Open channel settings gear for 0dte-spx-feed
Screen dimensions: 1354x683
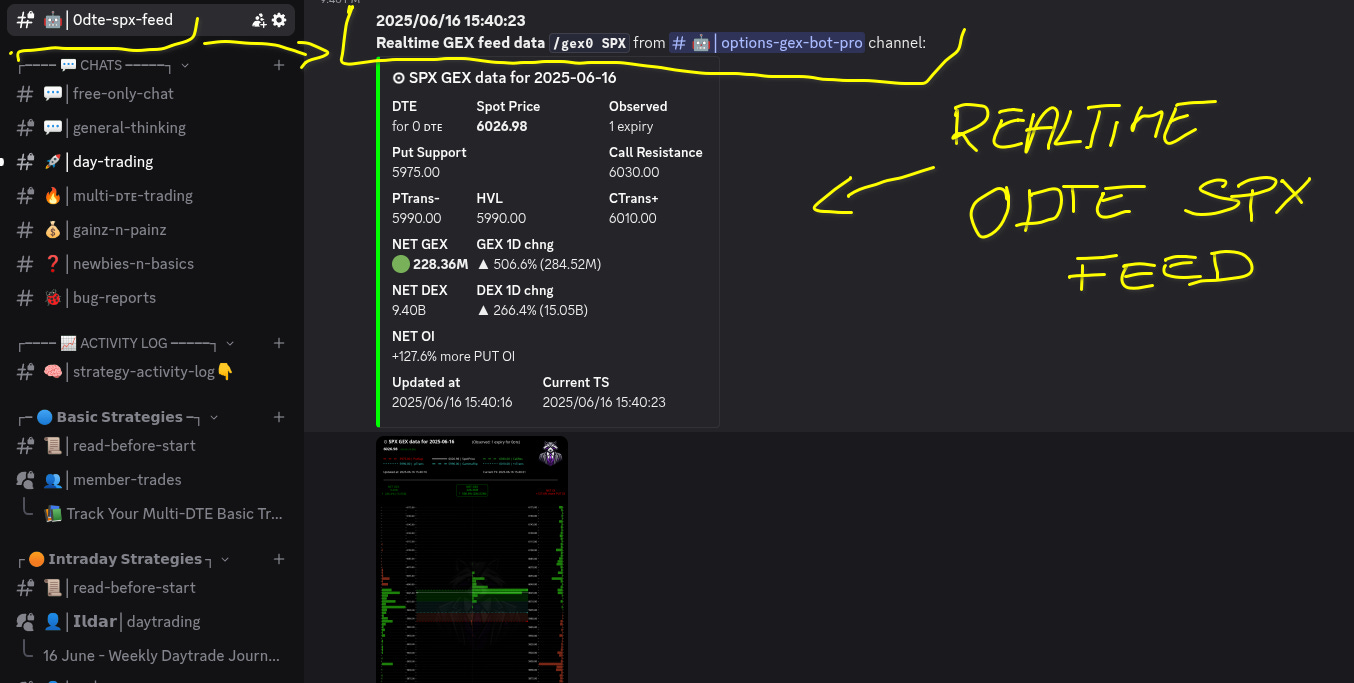[x=279, y=20]
